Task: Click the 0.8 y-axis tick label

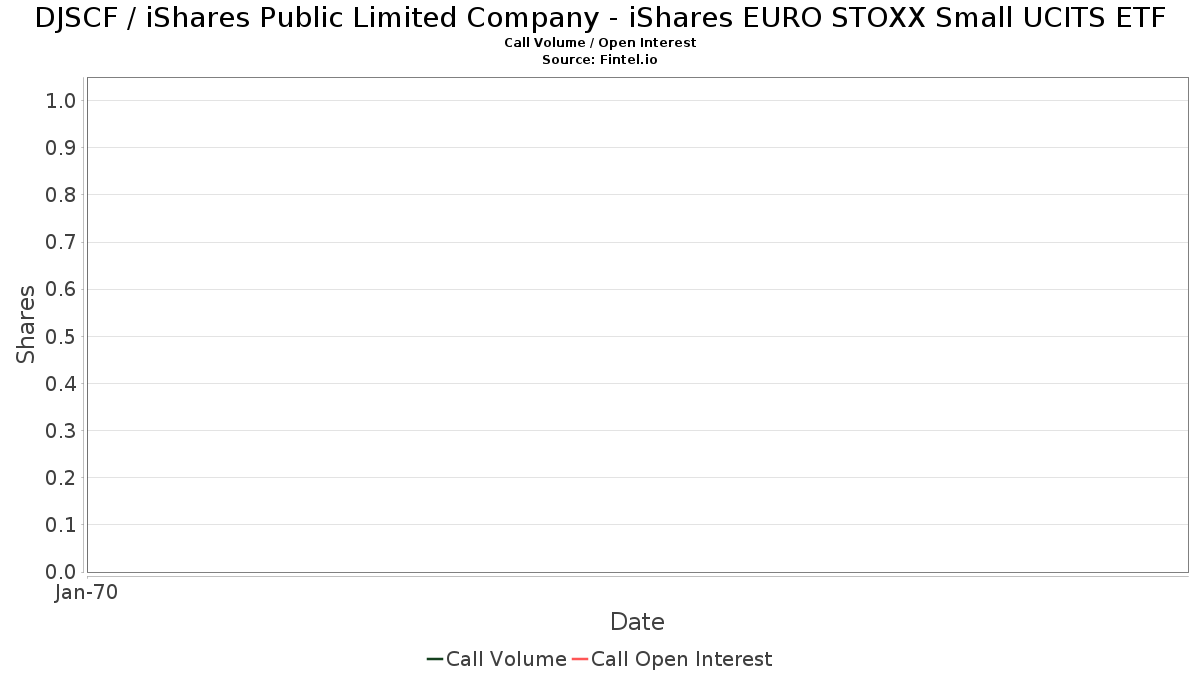Action: [x=61, y=195]
